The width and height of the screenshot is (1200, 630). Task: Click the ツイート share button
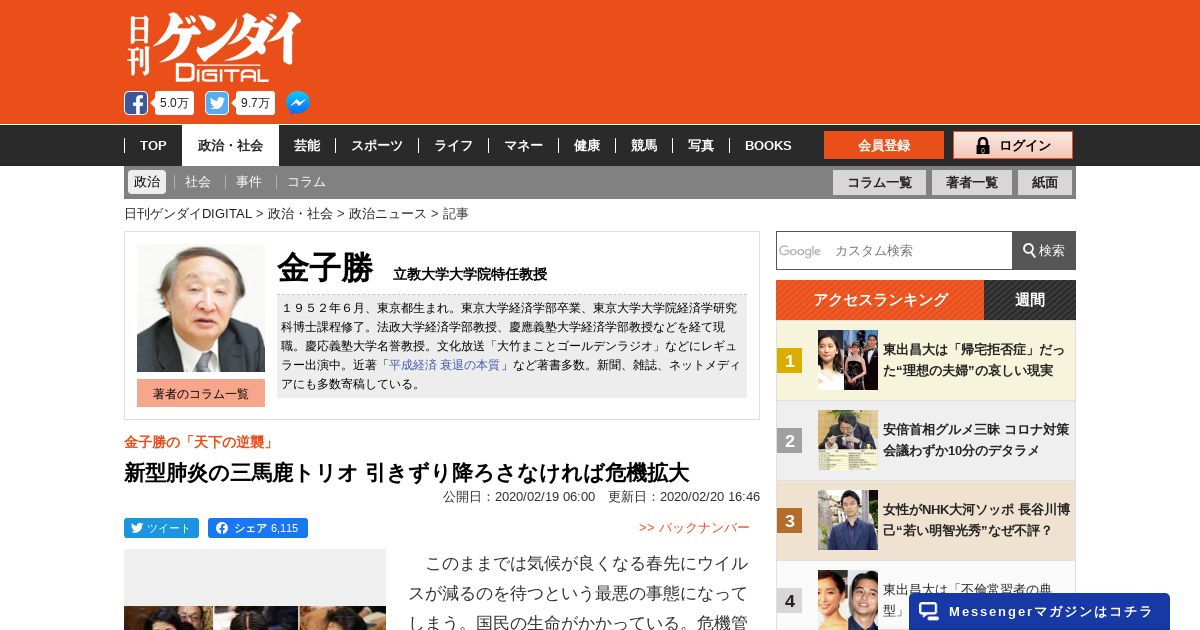[161, 528]
